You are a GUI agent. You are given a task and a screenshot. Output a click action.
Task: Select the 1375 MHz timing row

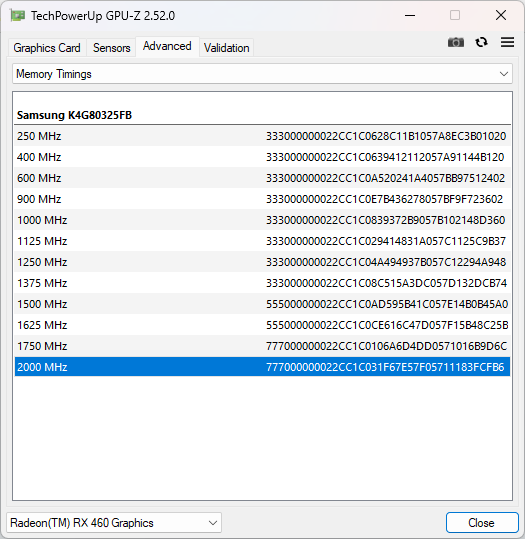click(262, 283)
